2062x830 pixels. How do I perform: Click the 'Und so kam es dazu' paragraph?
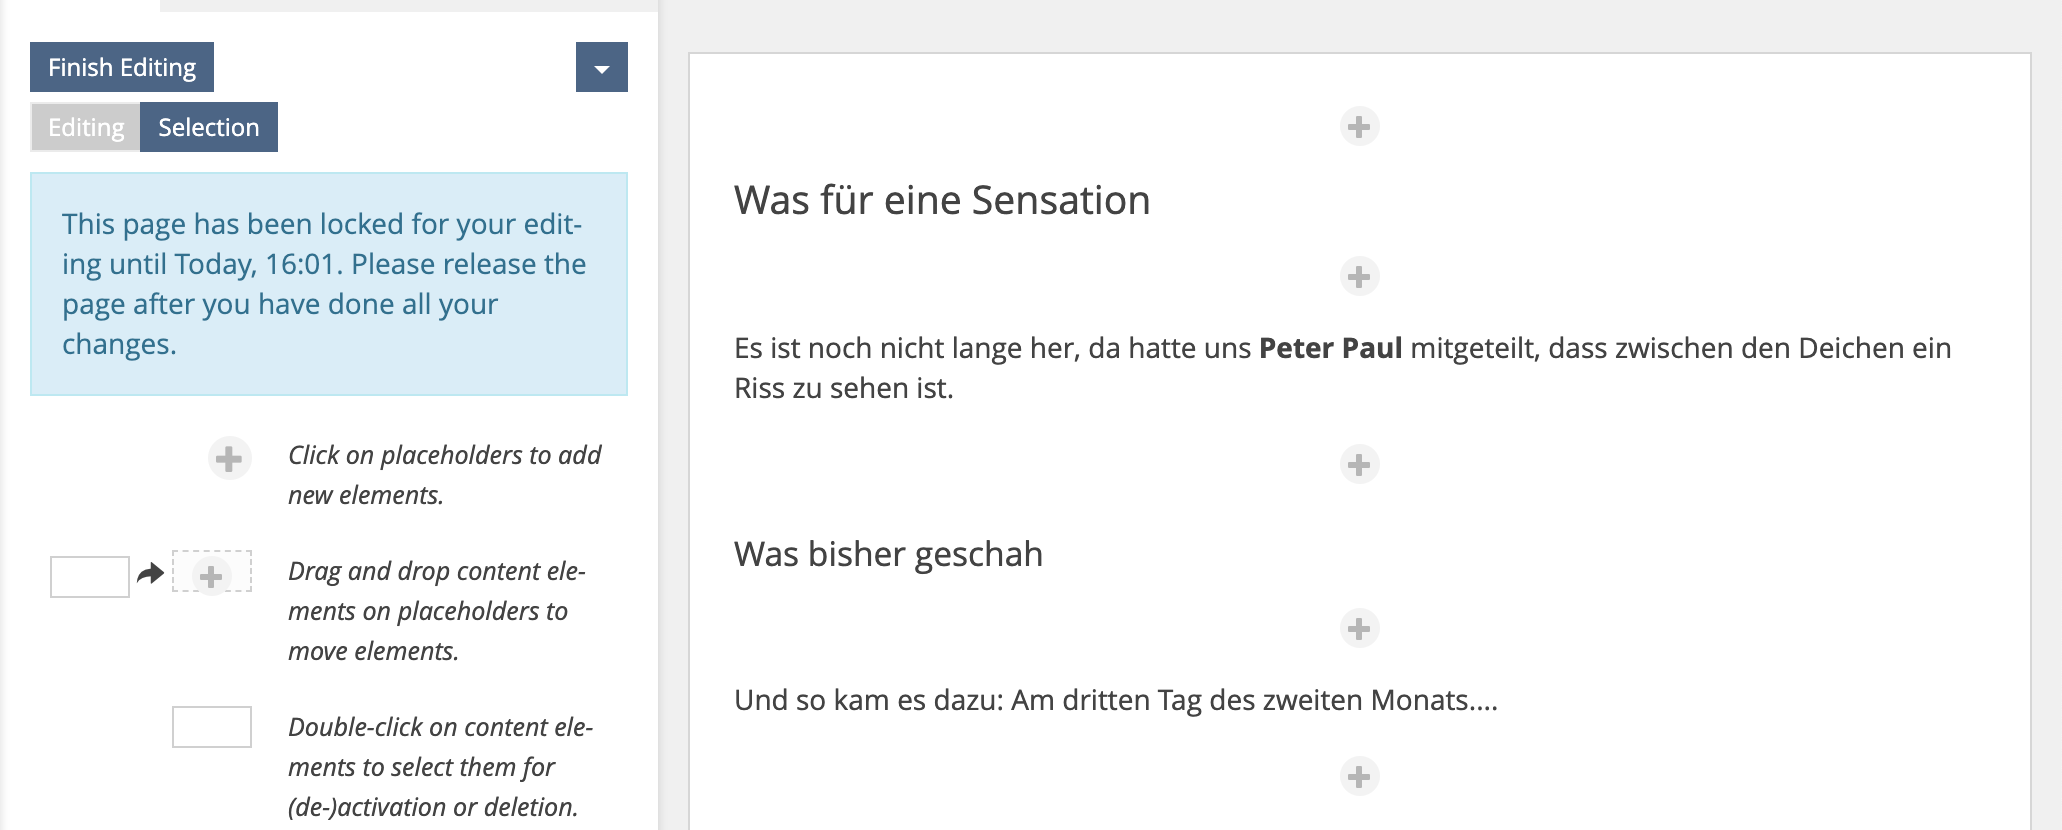(1115, 700)
